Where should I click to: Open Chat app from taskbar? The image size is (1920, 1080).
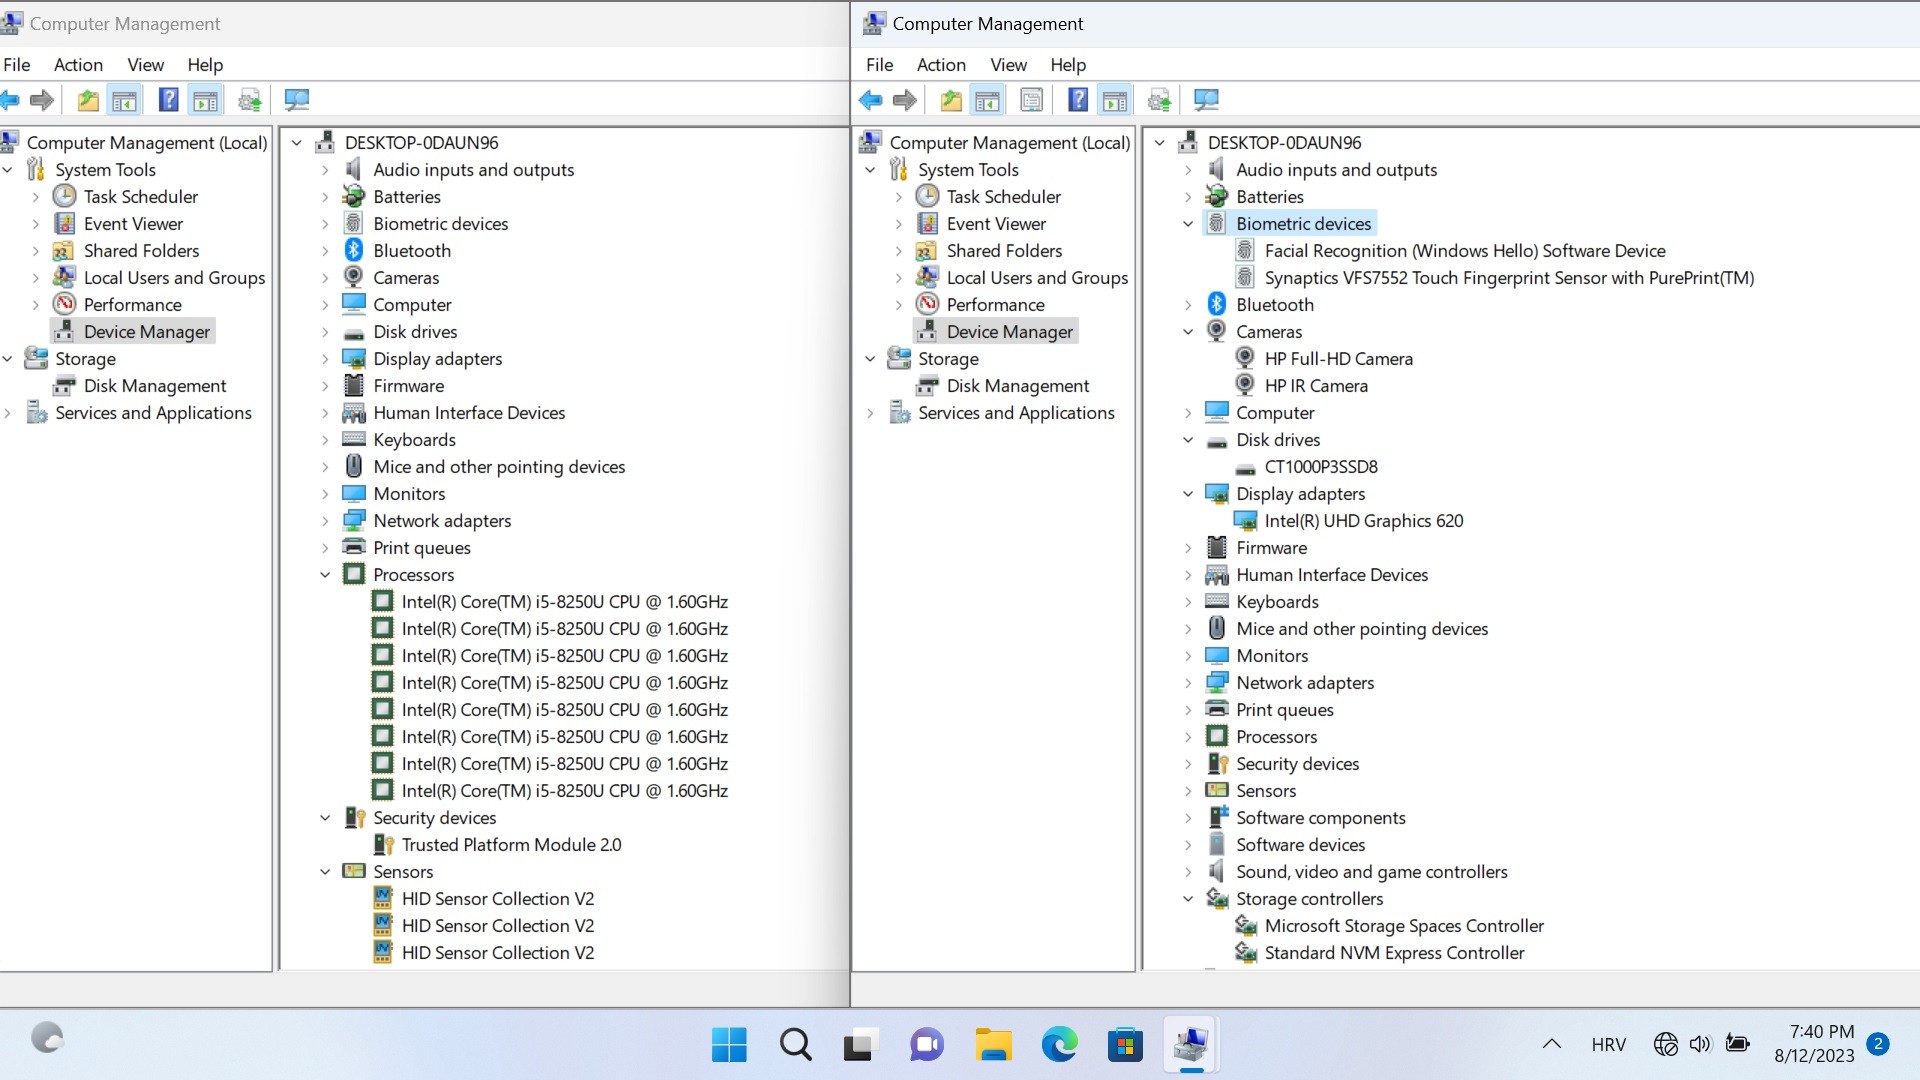[927, 1045]
